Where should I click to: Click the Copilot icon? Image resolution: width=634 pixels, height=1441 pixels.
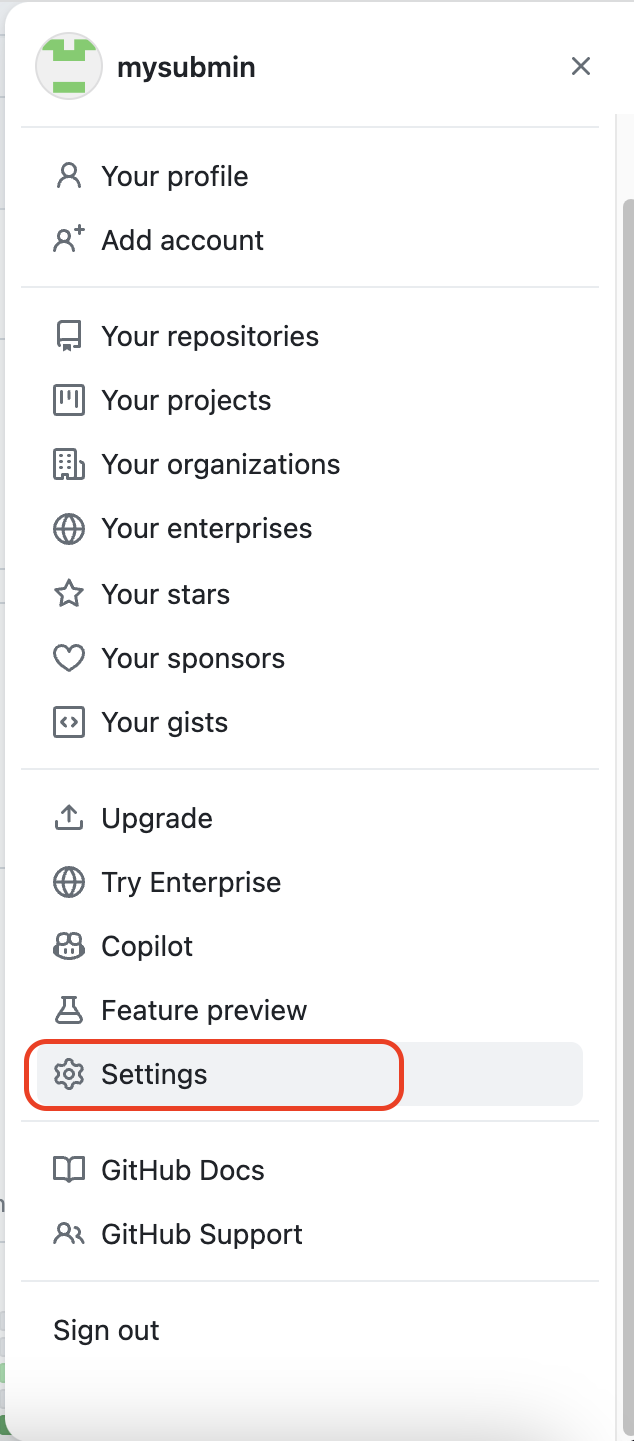68,947
